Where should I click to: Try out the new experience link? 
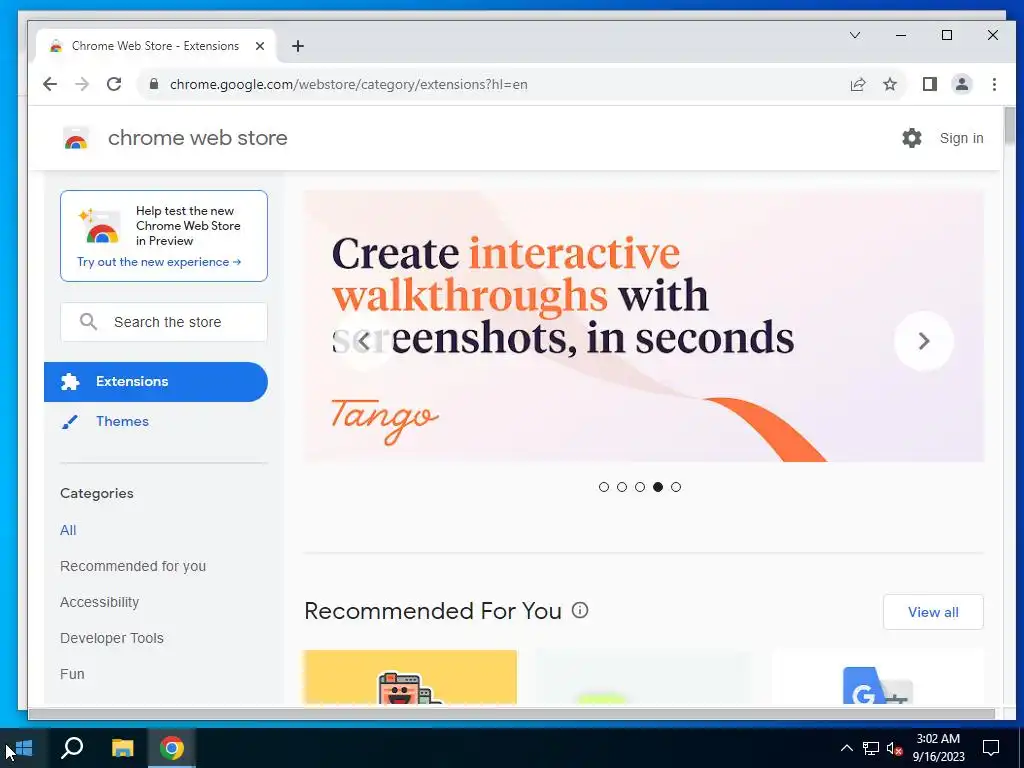click(159, 262)
